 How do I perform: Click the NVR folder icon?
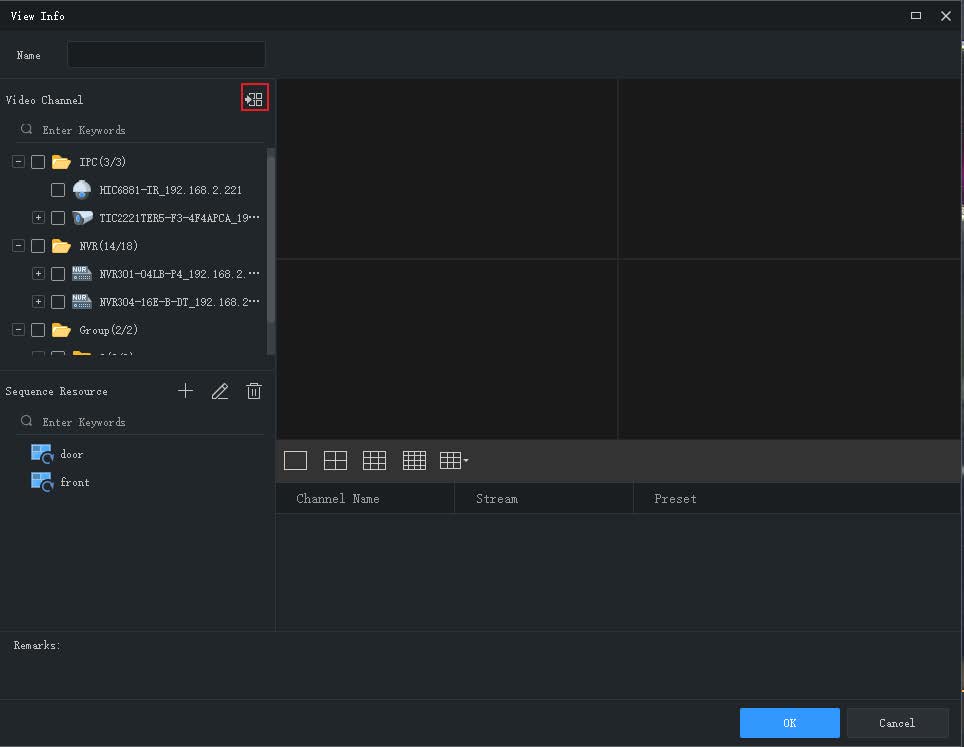[61, 246]
